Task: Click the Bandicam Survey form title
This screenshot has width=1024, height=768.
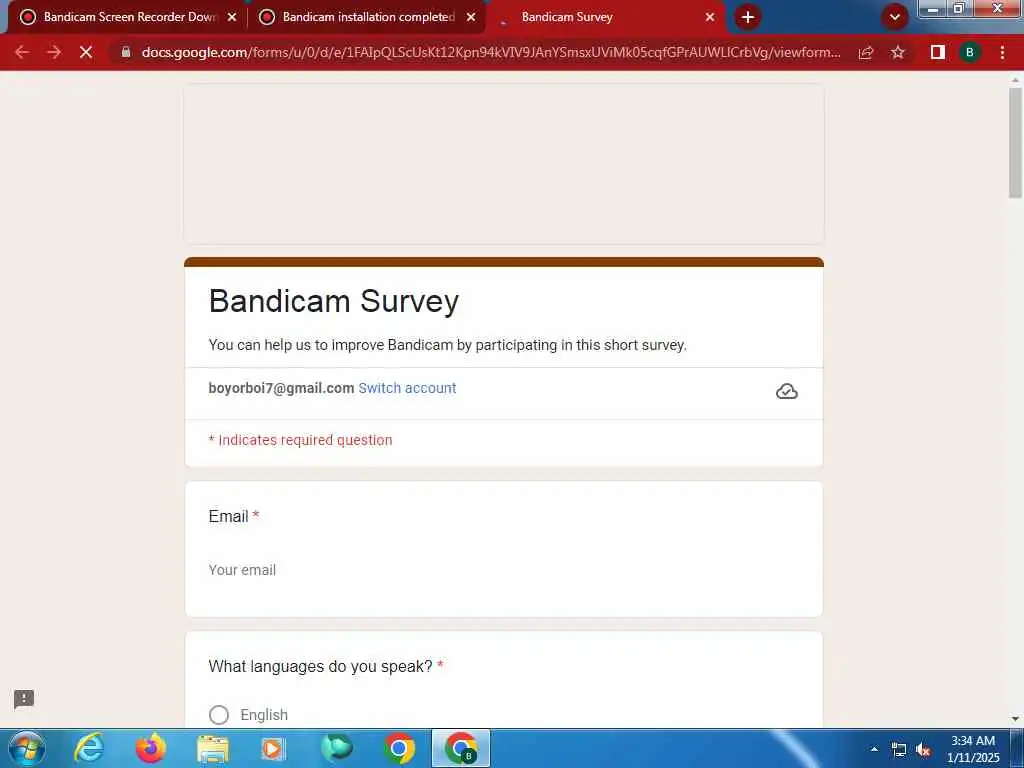Action: pos(334,302)
